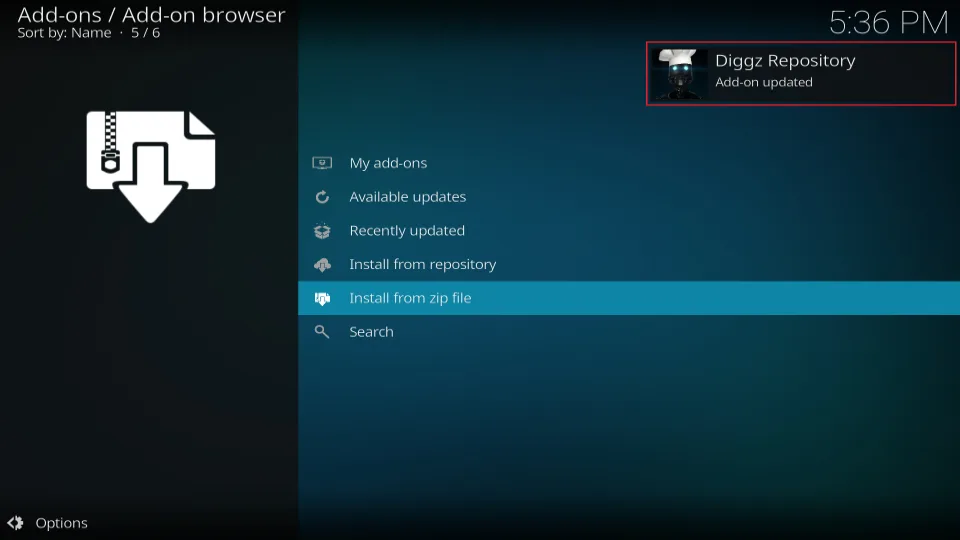Click the Install from zip file icon
Screen dimensions: 960x540
pyautogui.click(x=322, y=298)
